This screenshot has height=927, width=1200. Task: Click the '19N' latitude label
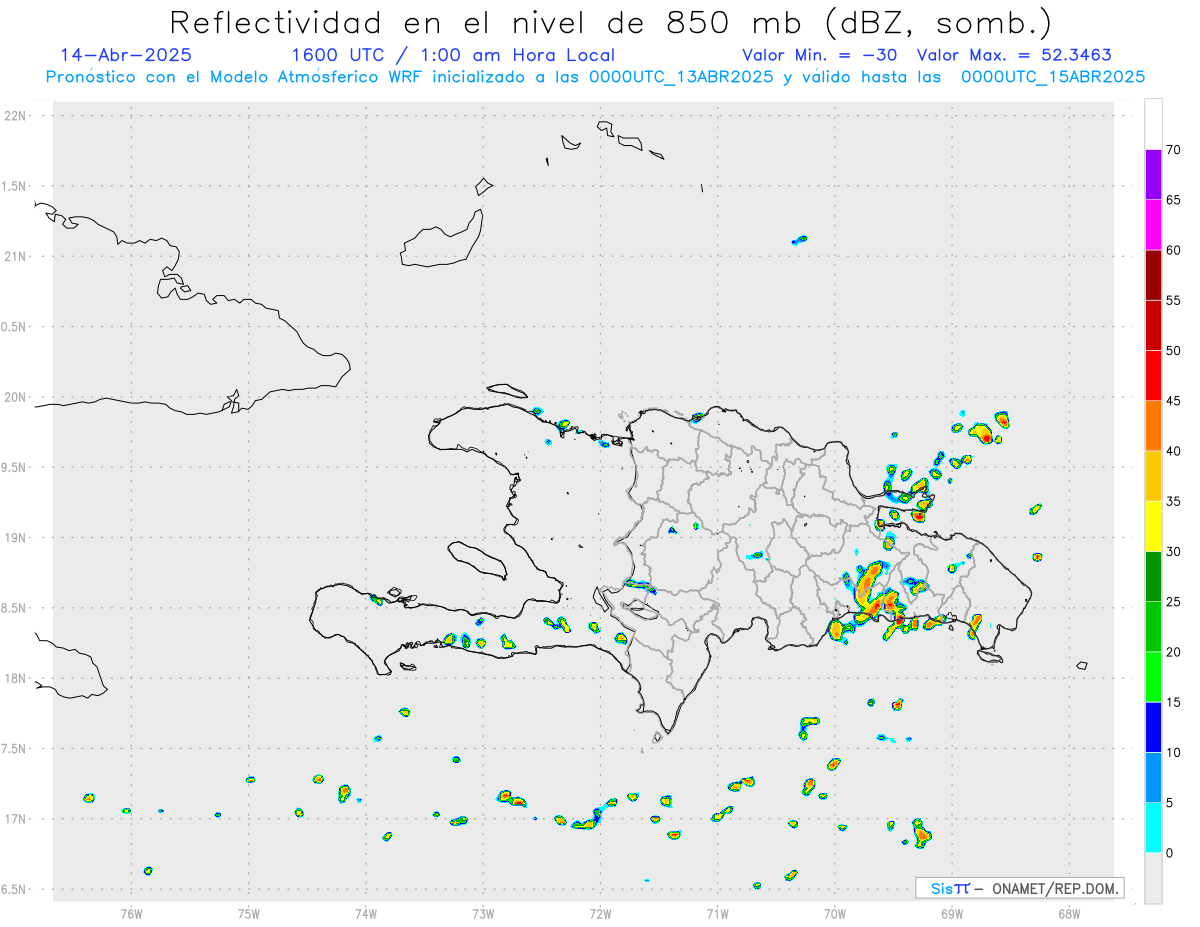pos(17,538)
